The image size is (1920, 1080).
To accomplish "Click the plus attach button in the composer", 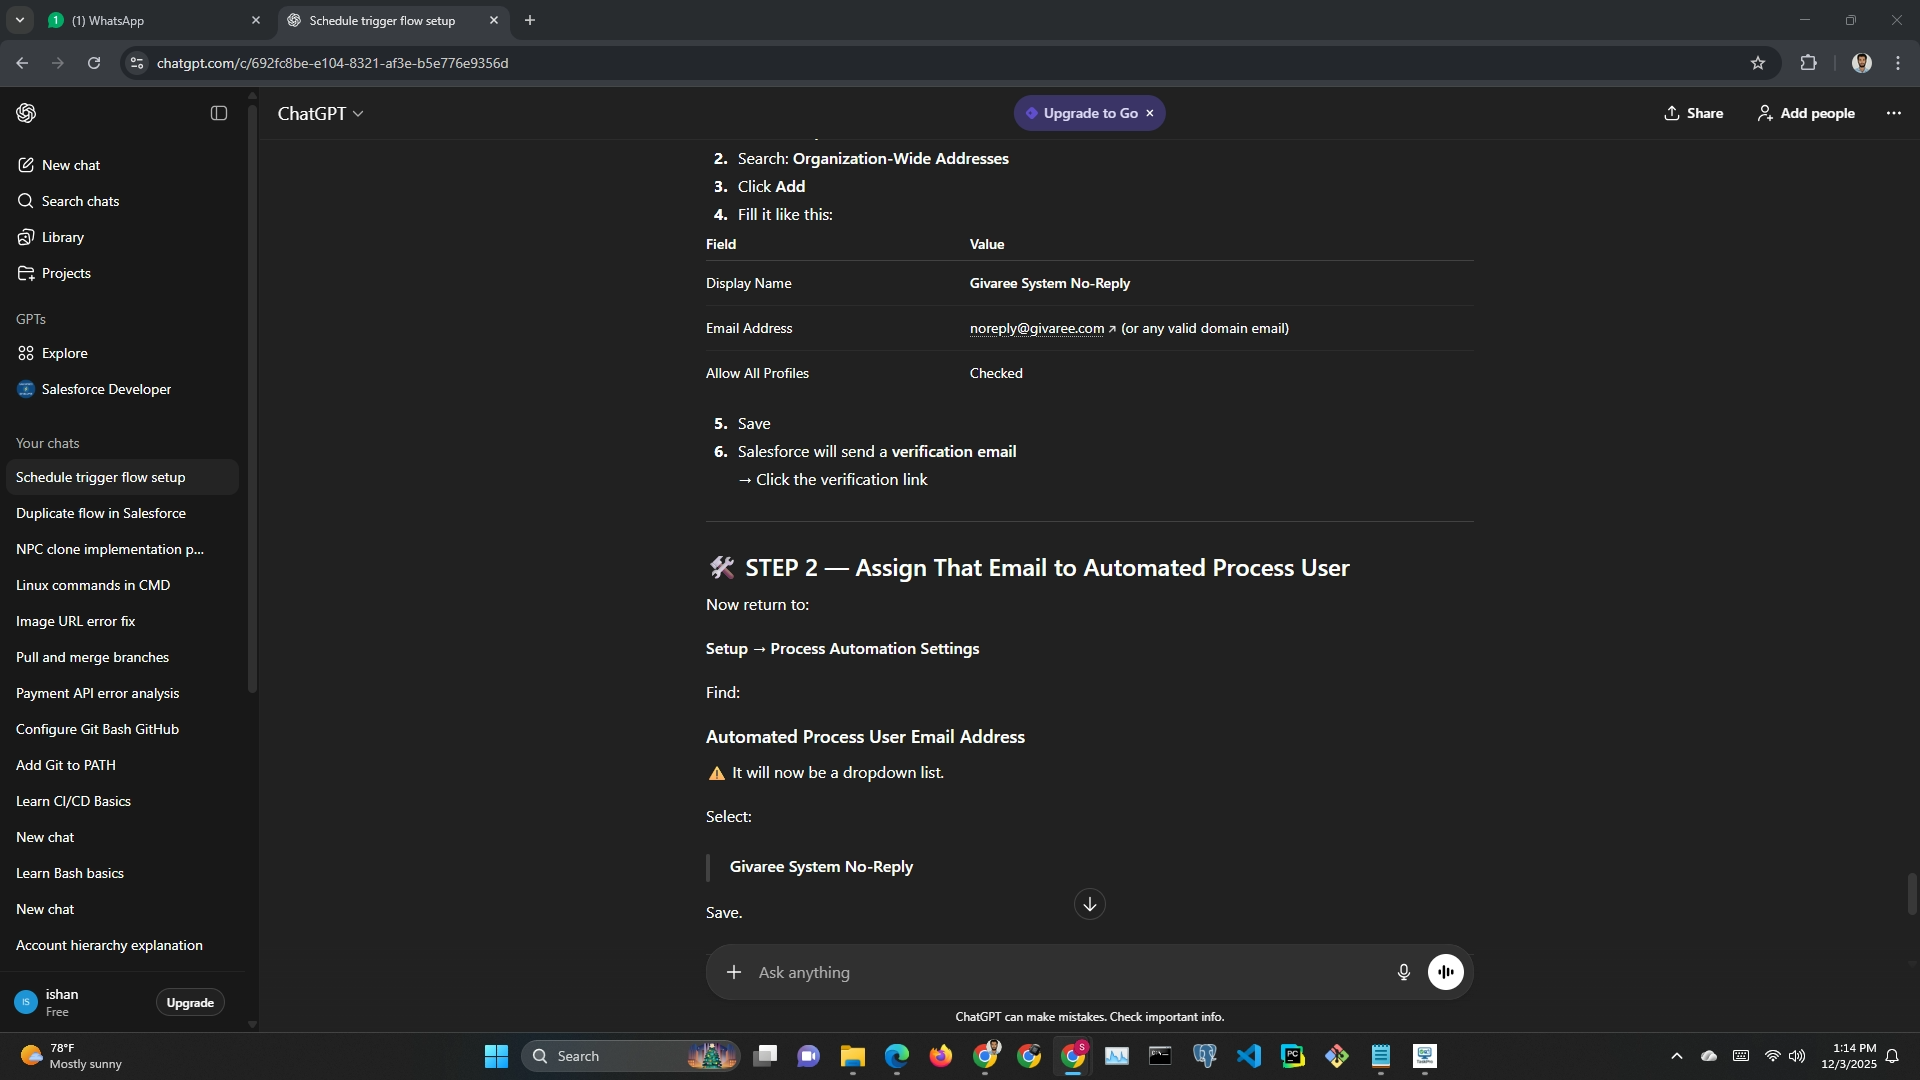I will click(734, 972).
